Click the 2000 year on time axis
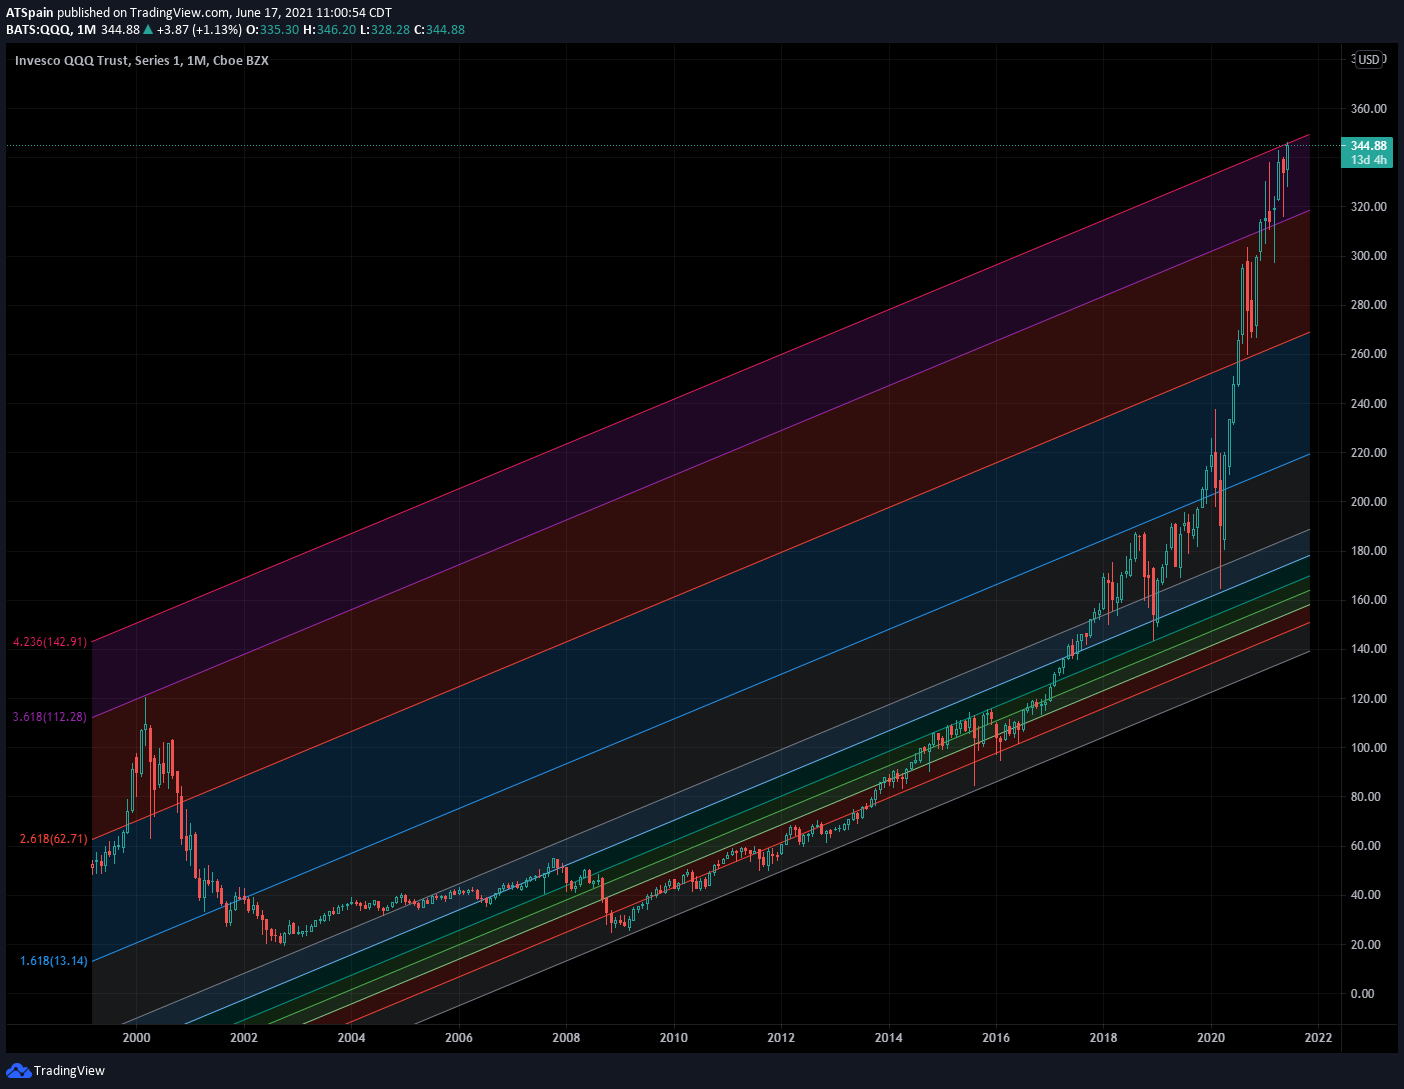Image resolution: width=1404 pixels, height=1089 pixels. (136, 1038)
